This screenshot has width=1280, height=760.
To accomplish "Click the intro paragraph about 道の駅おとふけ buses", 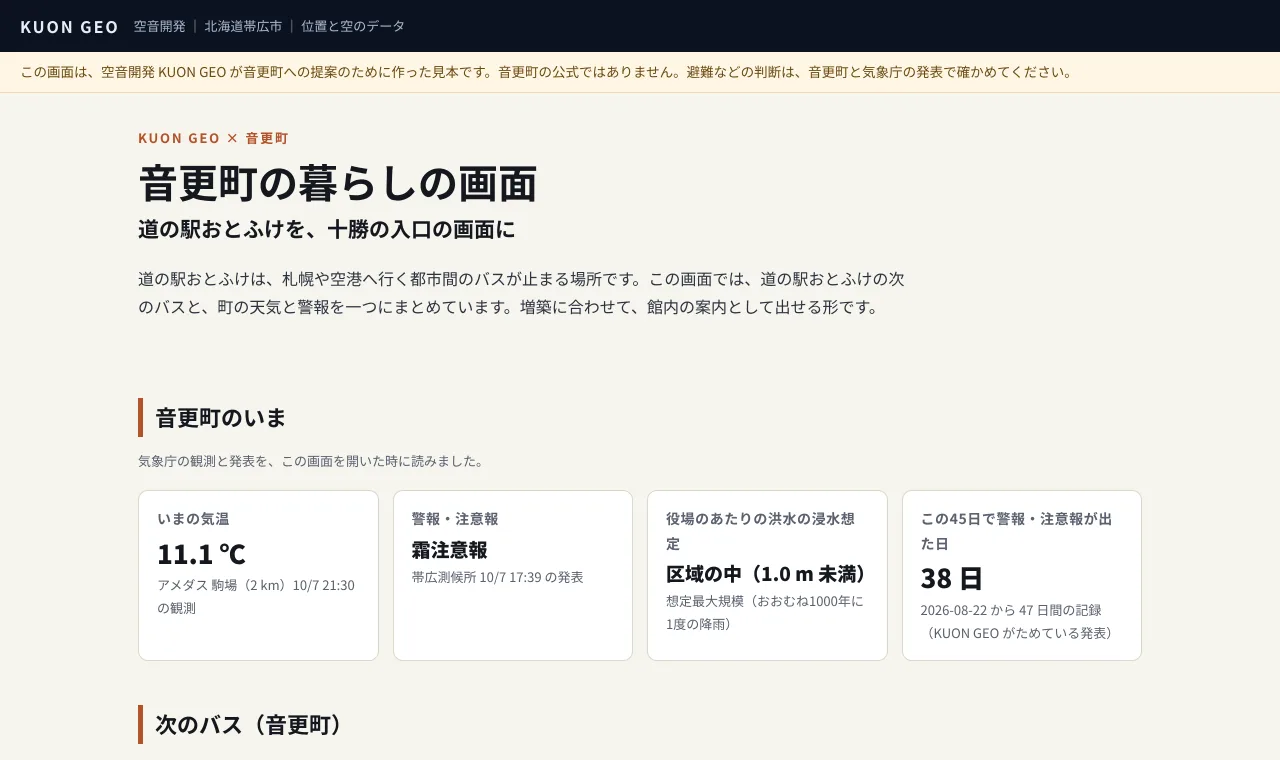I will 521,293.
